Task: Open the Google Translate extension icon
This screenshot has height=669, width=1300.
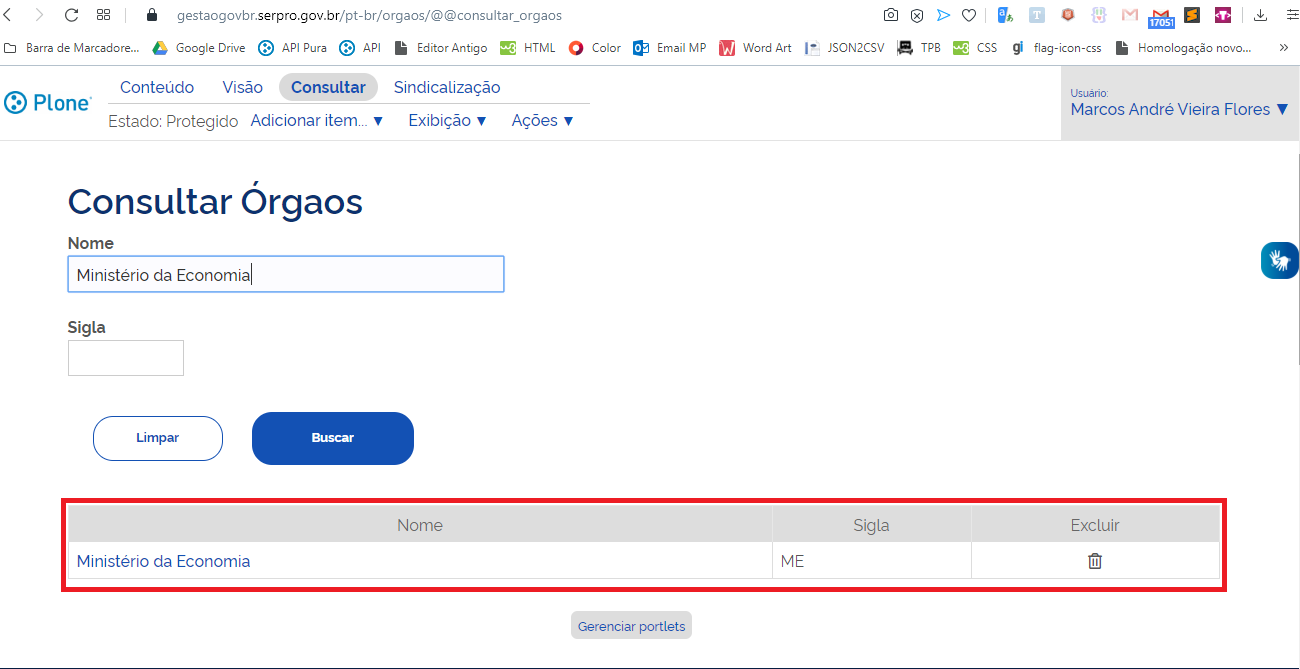Action: [1004, 15]
